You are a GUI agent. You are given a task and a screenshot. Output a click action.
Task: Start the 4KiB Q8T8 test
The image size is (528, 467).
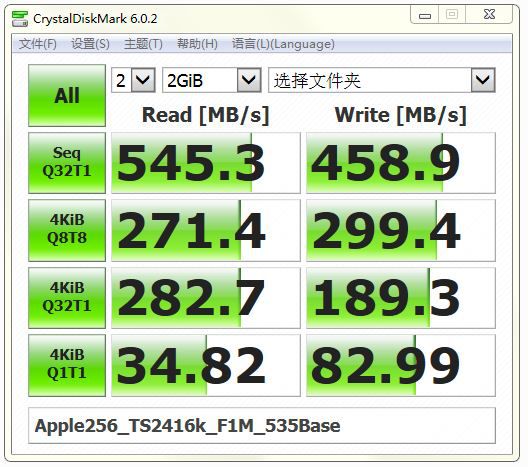pos(67,230)
